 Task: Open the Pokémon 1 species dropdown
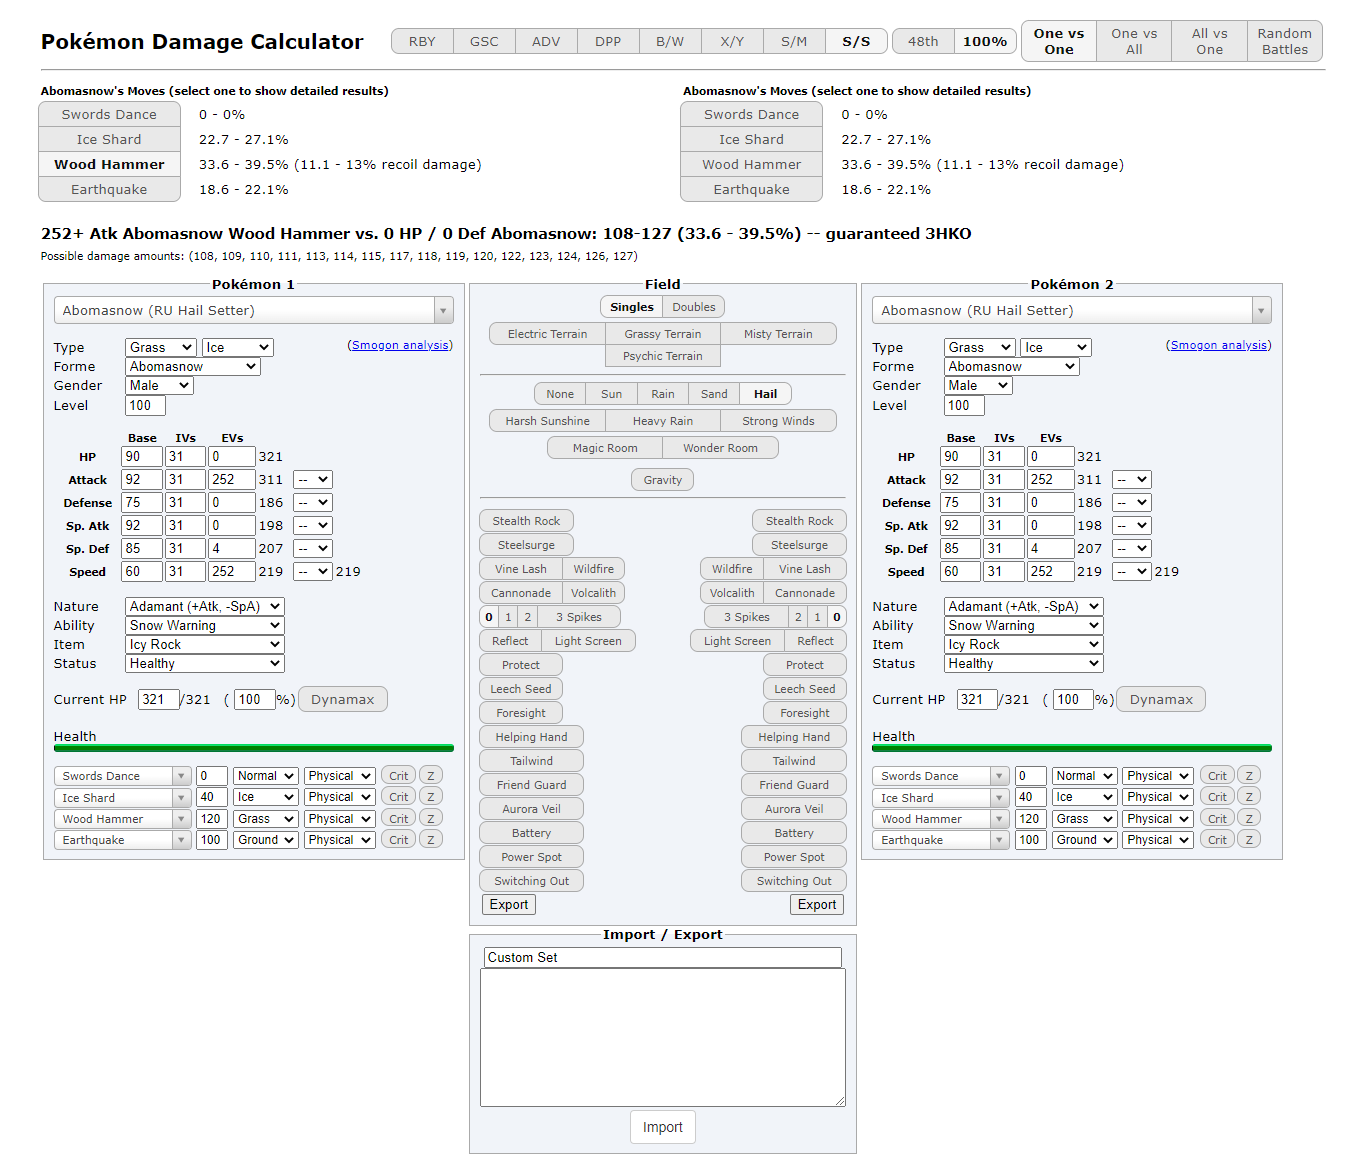pos(253,310)
